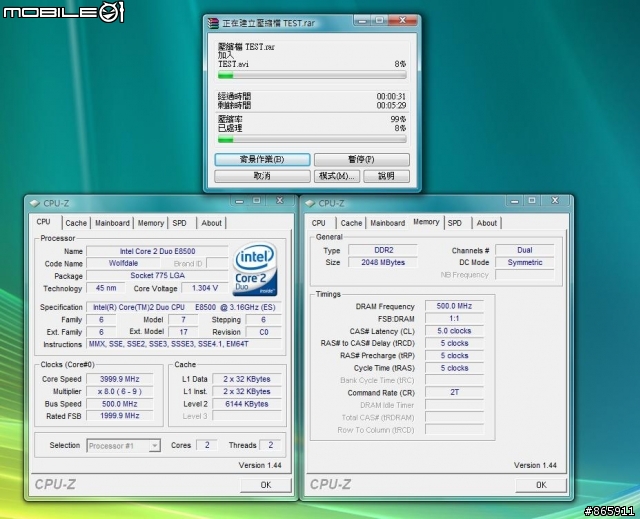Click the 45 nm technology value
Viewport: 640px width, 519px height.
106,288
